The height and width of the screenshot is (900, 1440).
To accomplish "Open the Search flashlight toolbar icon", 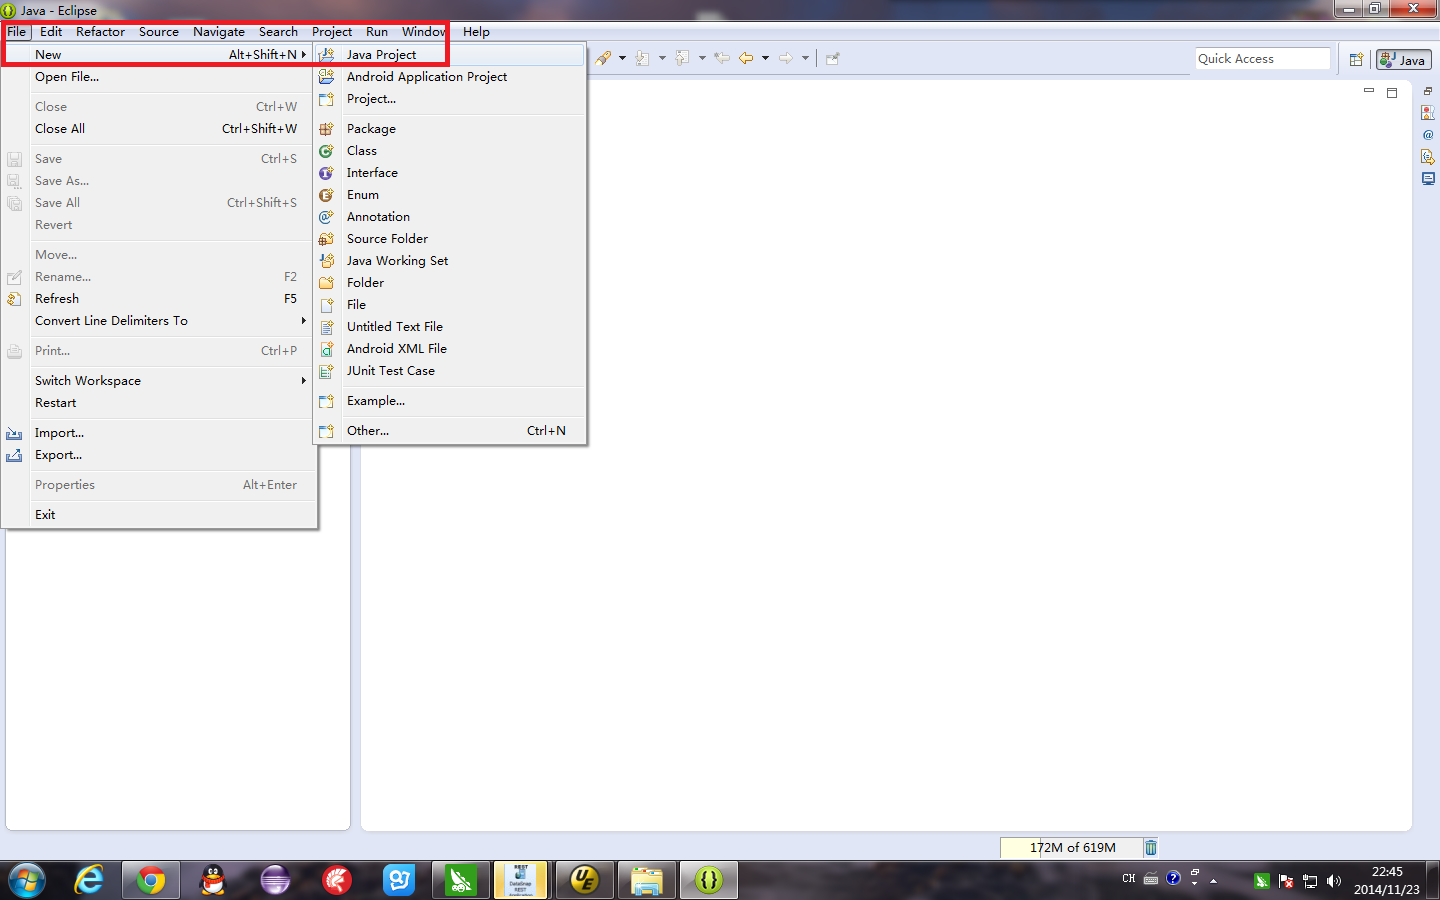I will 603,58.
